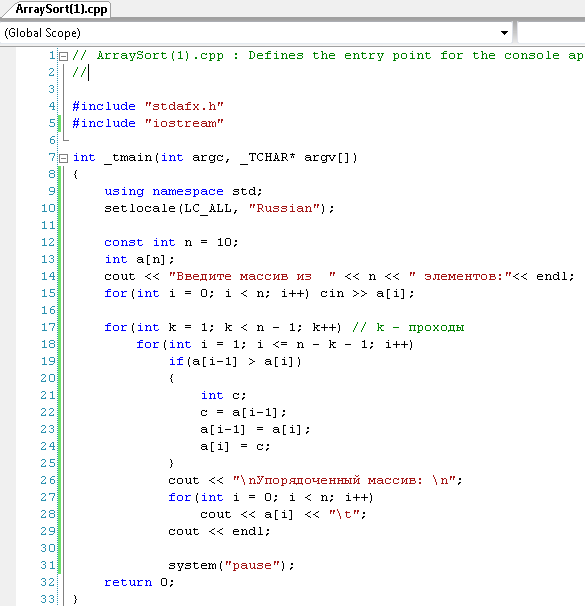
Task: Click on the _tmain function name
Action: (x=129, y=158)
